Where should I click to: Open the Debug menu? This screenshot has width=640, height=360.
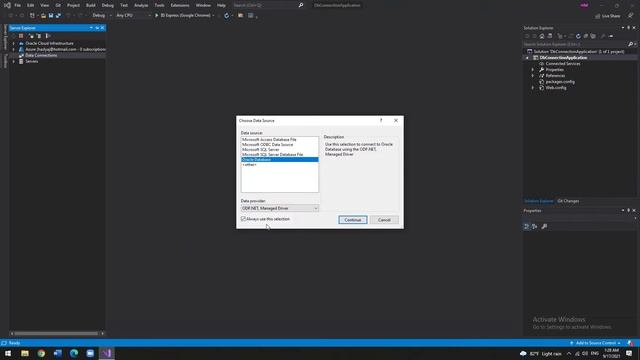point(108,5)
